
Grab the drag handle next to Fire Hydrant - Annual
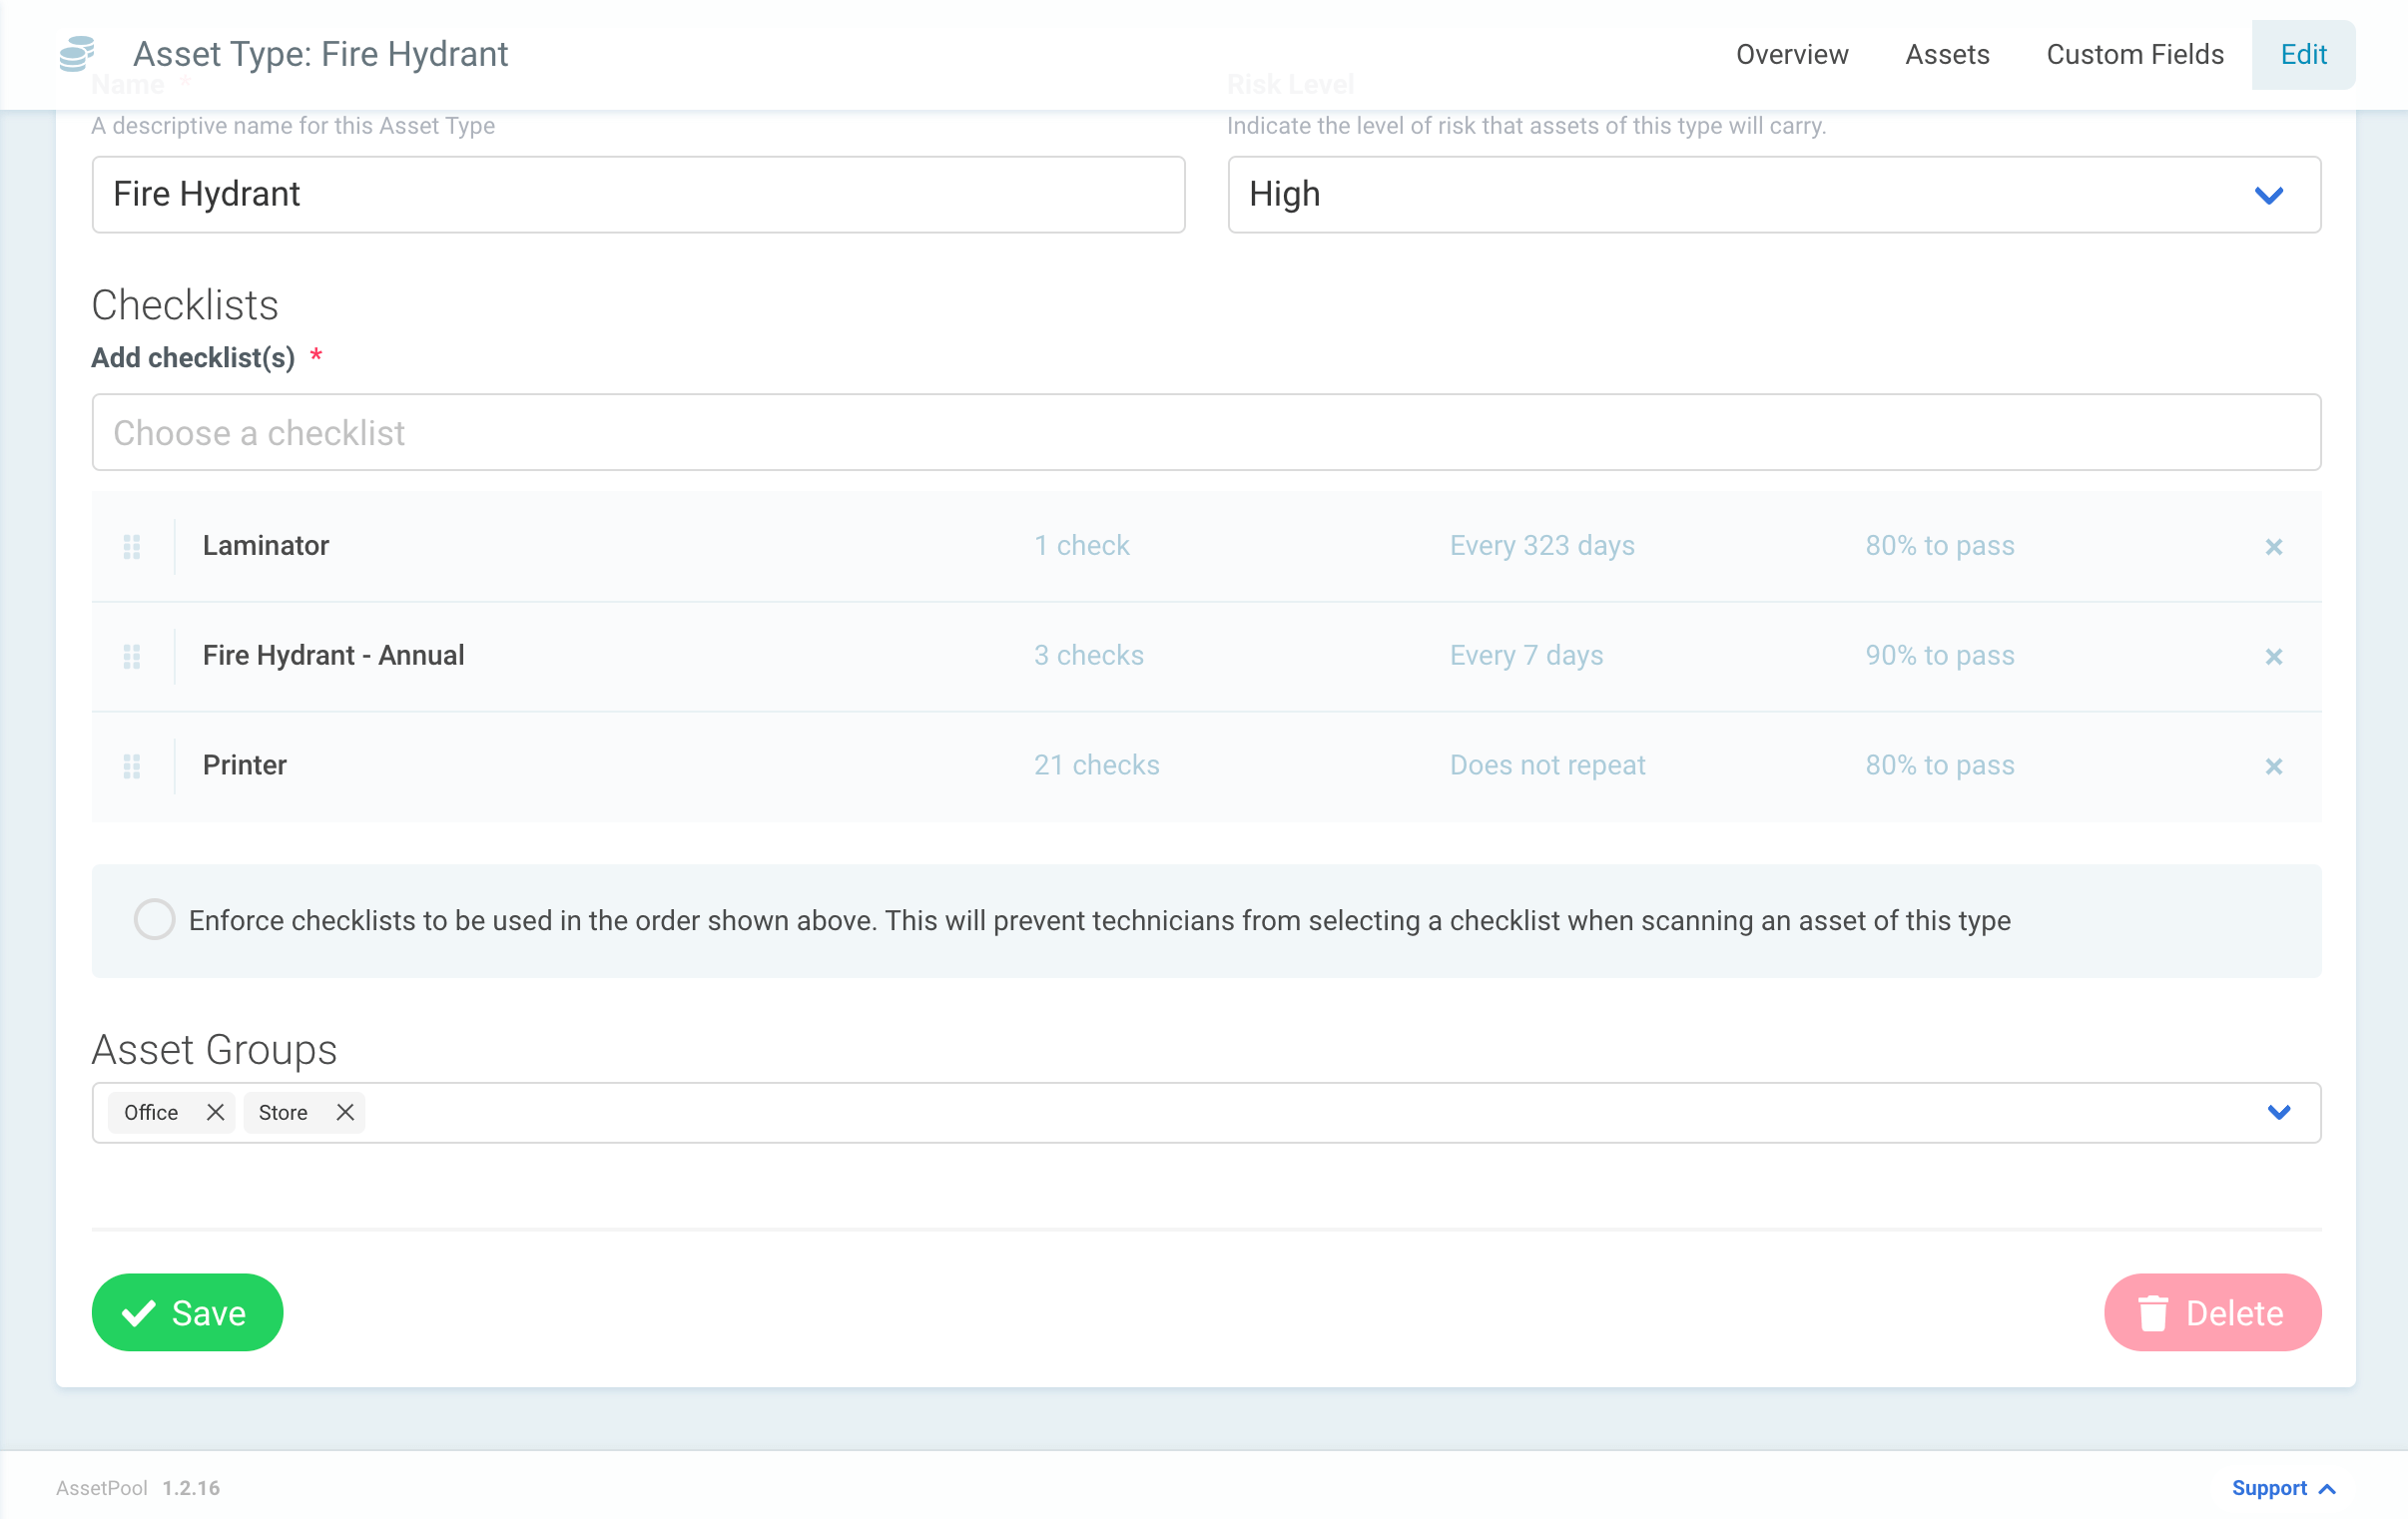point(131,656)
